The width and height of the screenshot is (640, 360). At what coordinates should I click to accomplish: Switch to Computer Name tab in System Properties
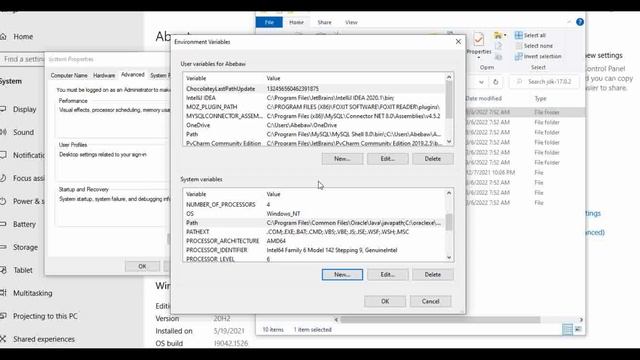[69, 76]
